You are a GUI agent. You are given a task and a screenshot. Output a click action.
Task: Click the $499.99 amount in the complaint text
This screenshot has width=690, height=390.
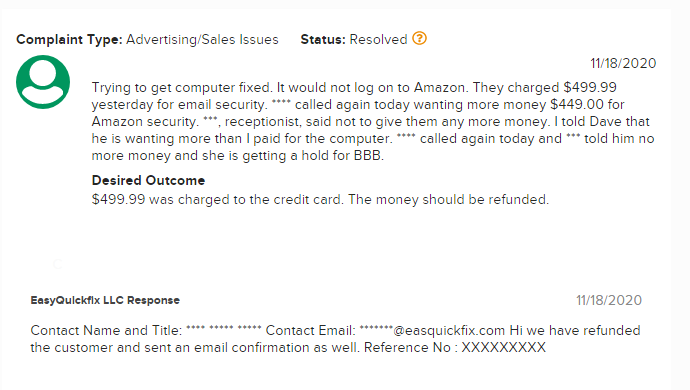point(590,87)
